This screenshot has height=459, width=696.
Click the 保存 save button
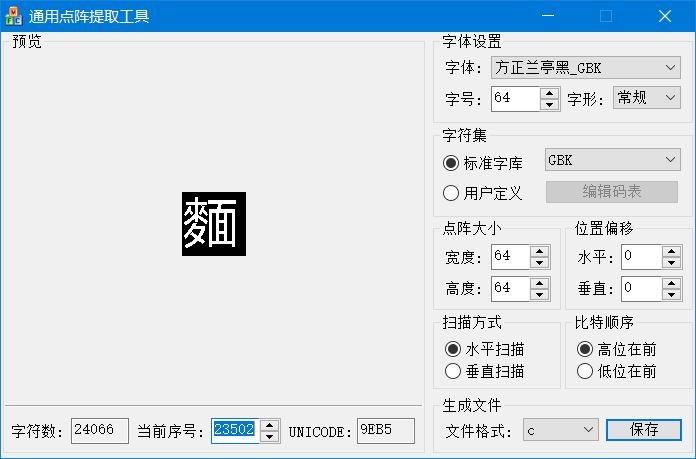[x=644, y=430]
